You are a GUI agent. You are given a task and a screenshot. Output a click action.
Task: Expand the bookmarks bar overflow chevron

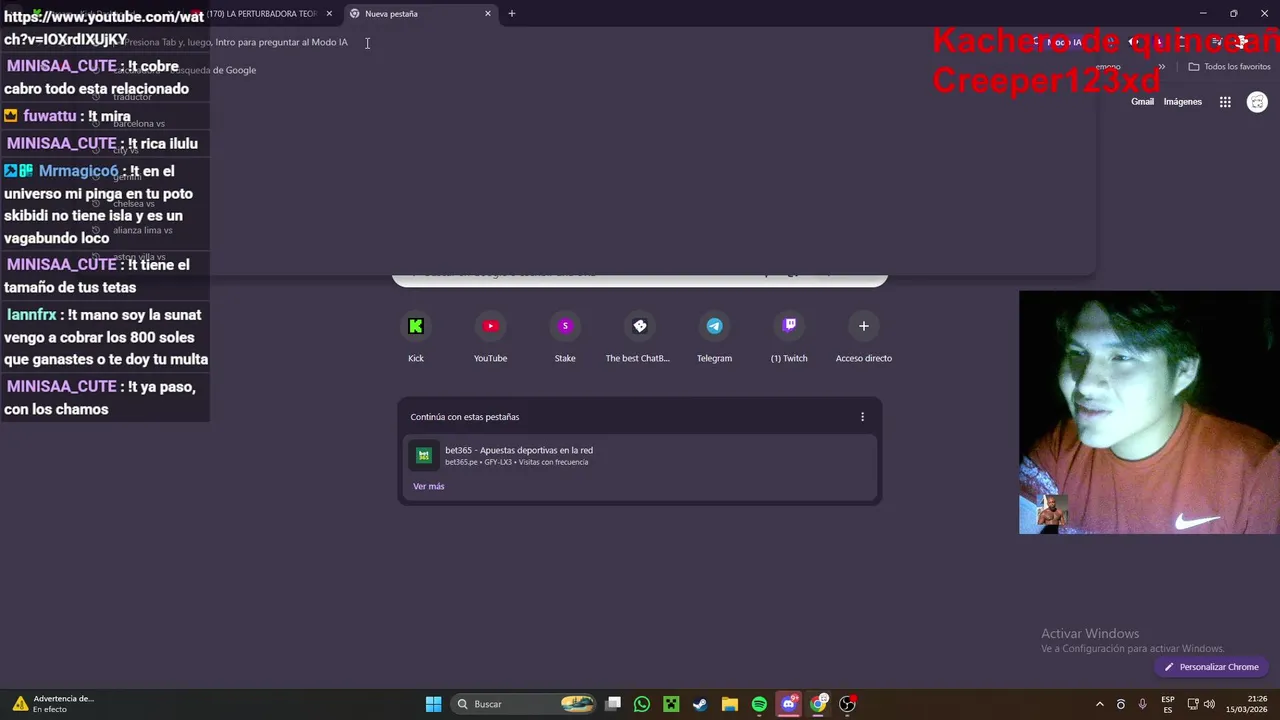click(1162, 66)
